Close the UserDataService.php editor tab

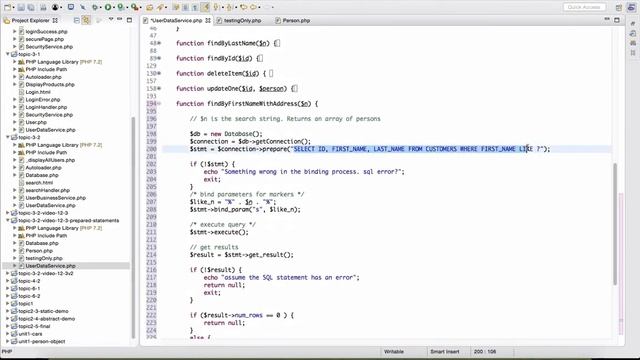[208, 20]
